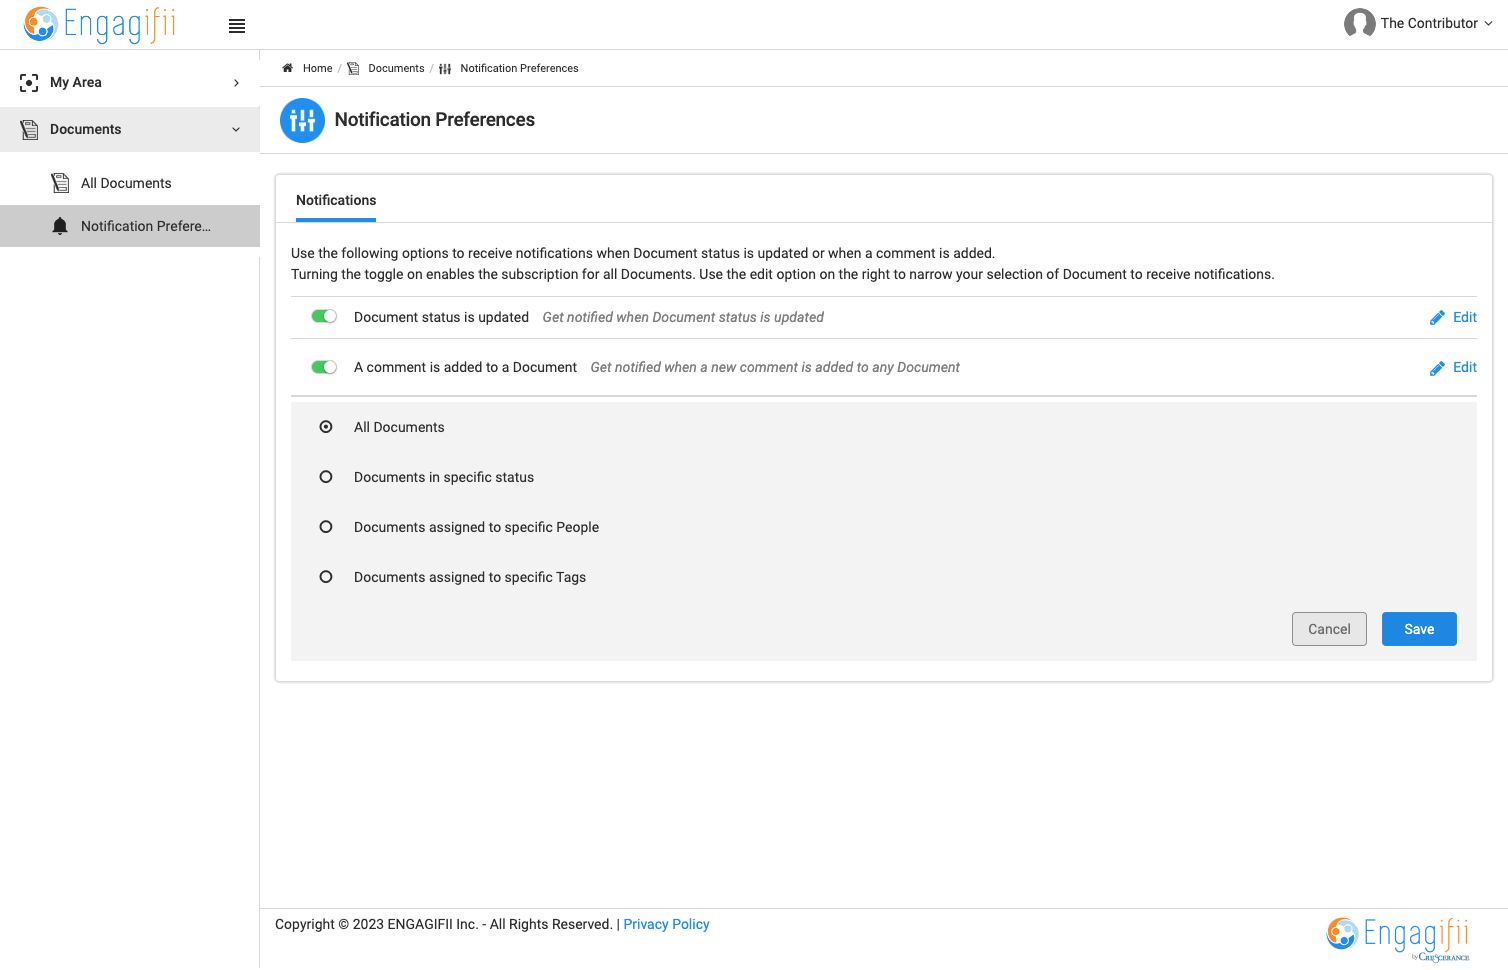This screenshot has height=970, width=1508.
Task: Click the user avatar icon
Action: pyautogui.click(x=1359, y=23)
